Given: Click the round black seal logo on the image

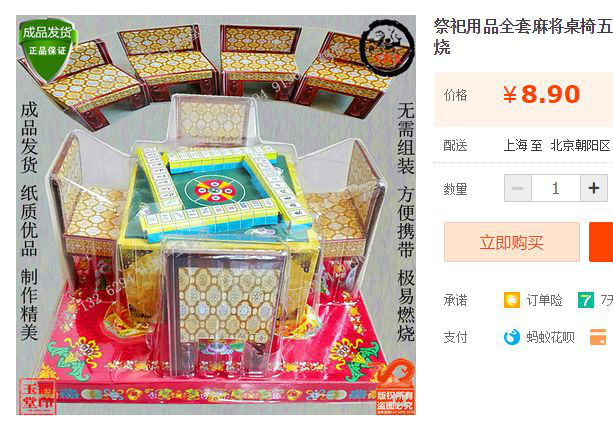Looking at the screenshot, I should 386,47.
